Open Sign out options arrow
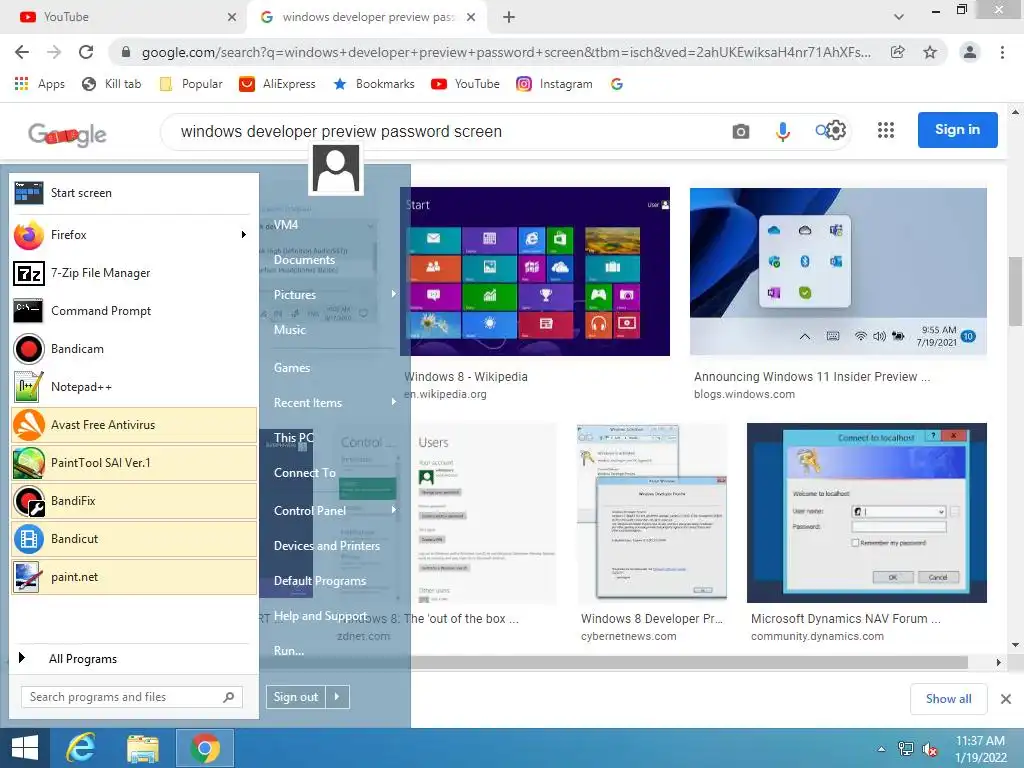This screenshot has height=768, width=1024. (337, 697)
